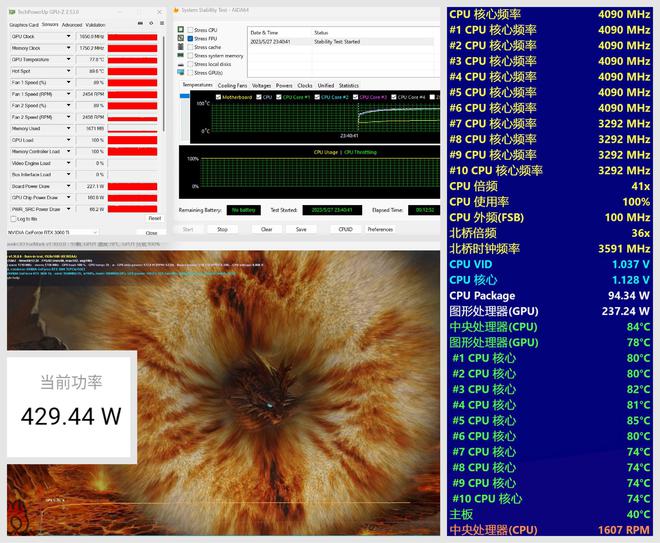The width and height of the screenshot is (660, 543).
Task: Click the Stress local disks drive icon
Action: (181, 64)
